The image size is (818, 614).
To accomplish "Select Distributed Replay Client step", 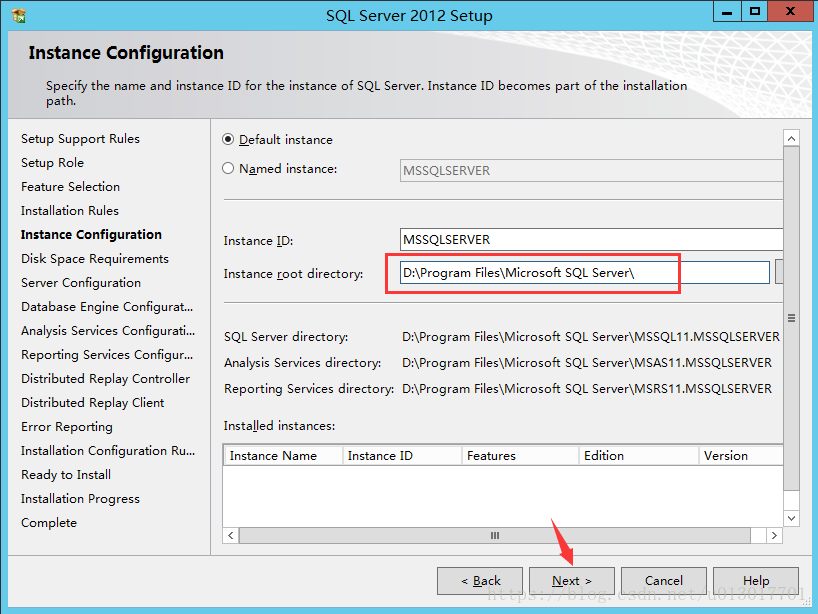I will pyautogui.click(x=93, y=403).
